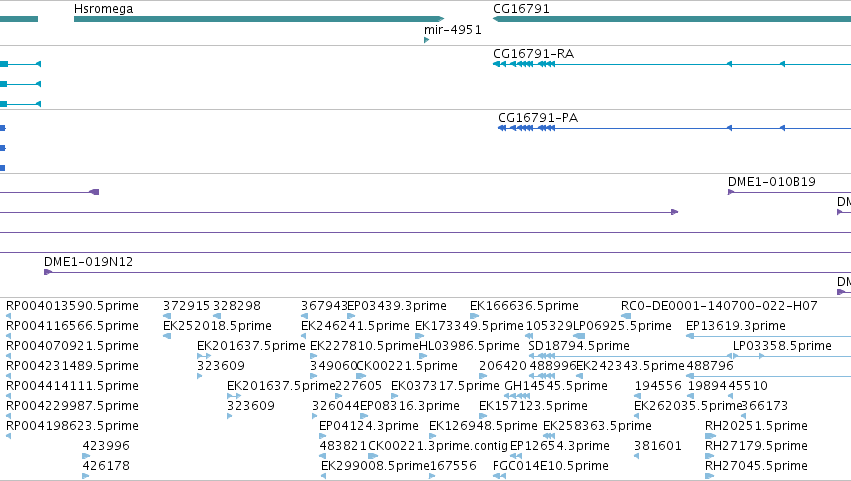Select the 372915 feature
Screen dimensions: 851x481
click(186, 306)
